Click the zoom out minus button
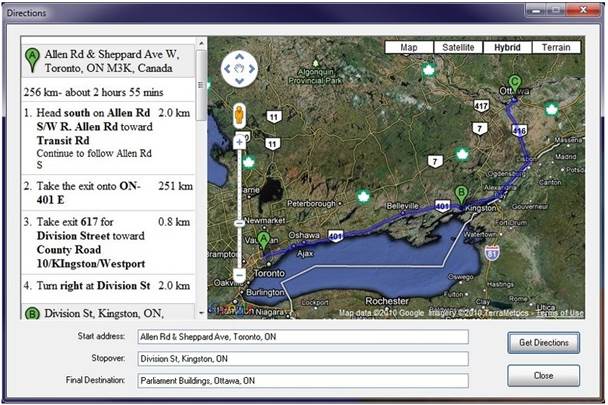The height and width of the screenshot is (405, 608). 239,274
